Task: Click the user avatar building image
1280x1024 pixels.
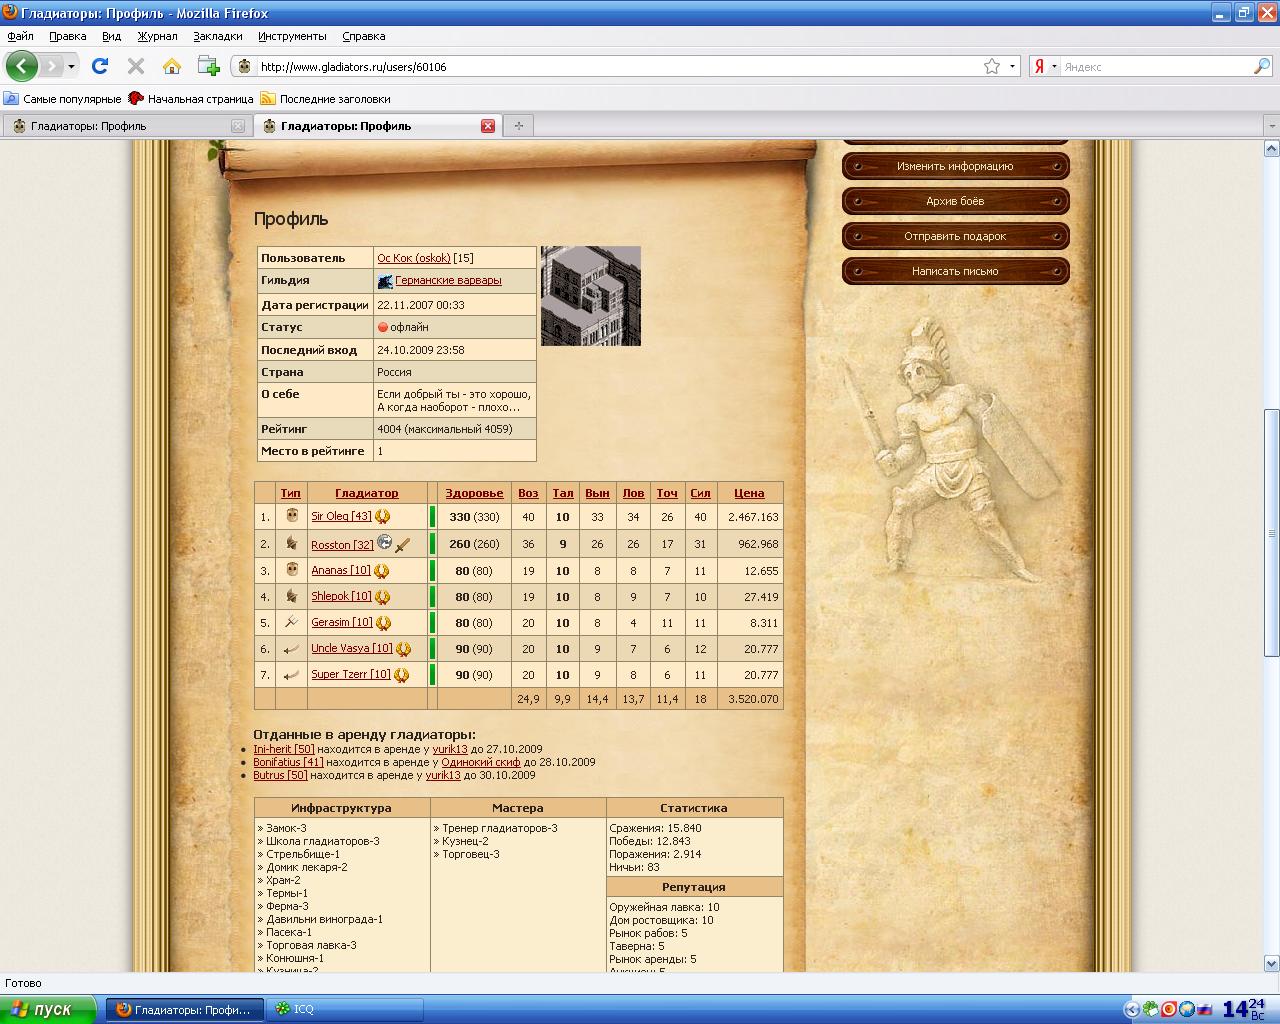Action: tap(590, 296)
